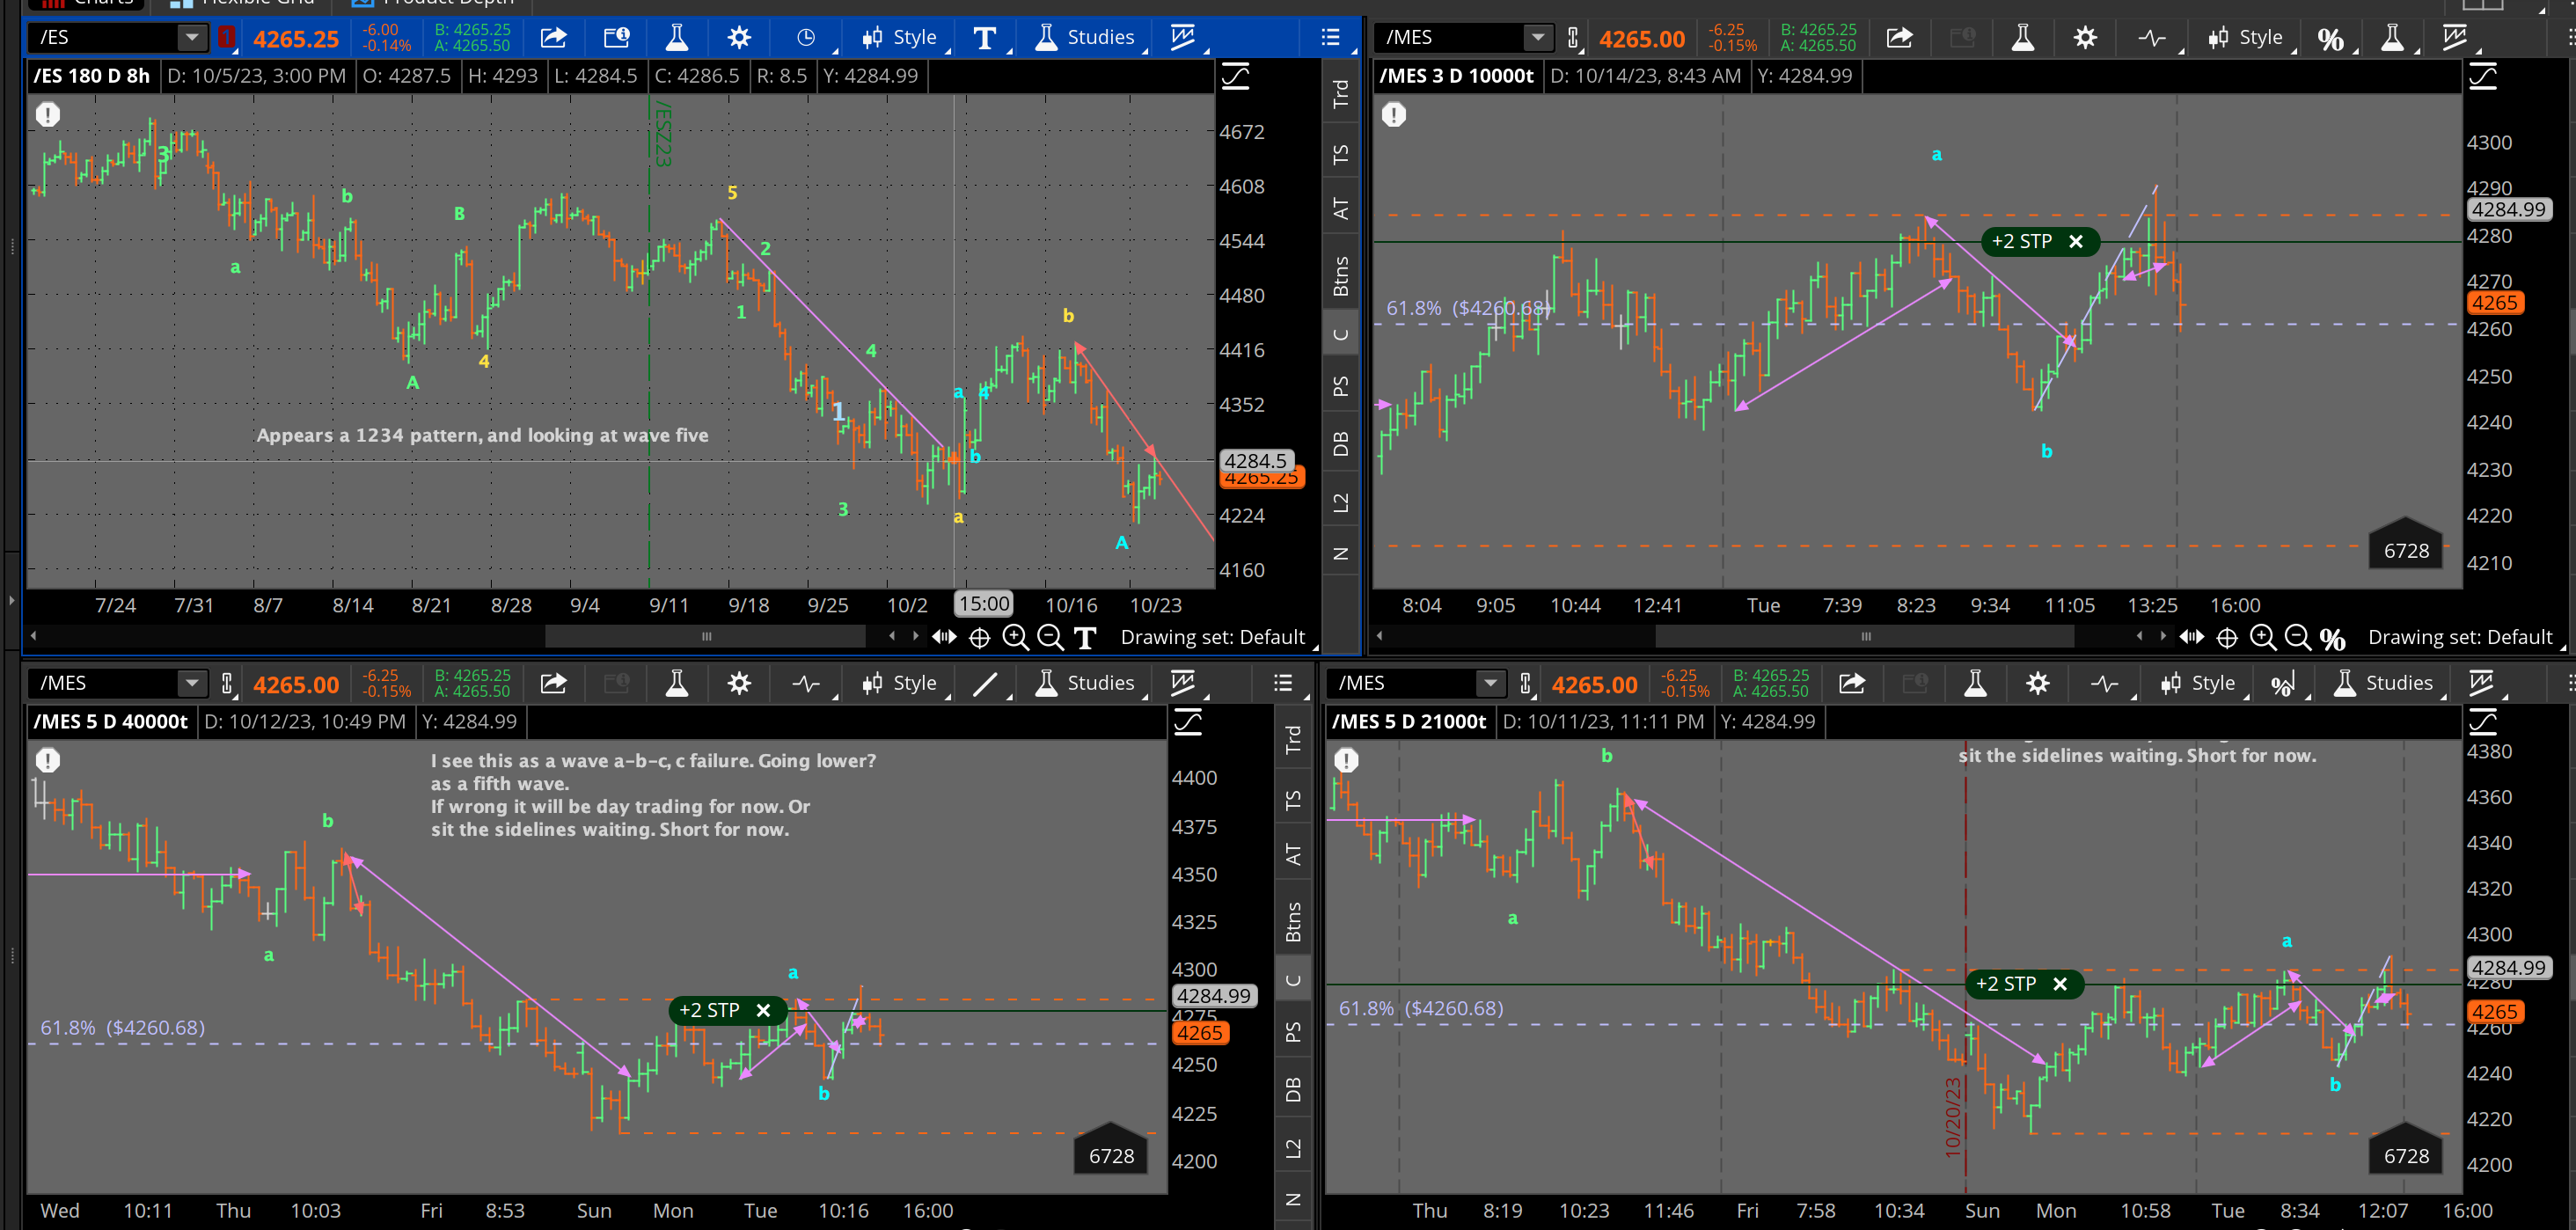2576x1230 pixels.
Task: Open chart settings gear in /ES chart
Action: pyautogui.click(x=739, y=38)
